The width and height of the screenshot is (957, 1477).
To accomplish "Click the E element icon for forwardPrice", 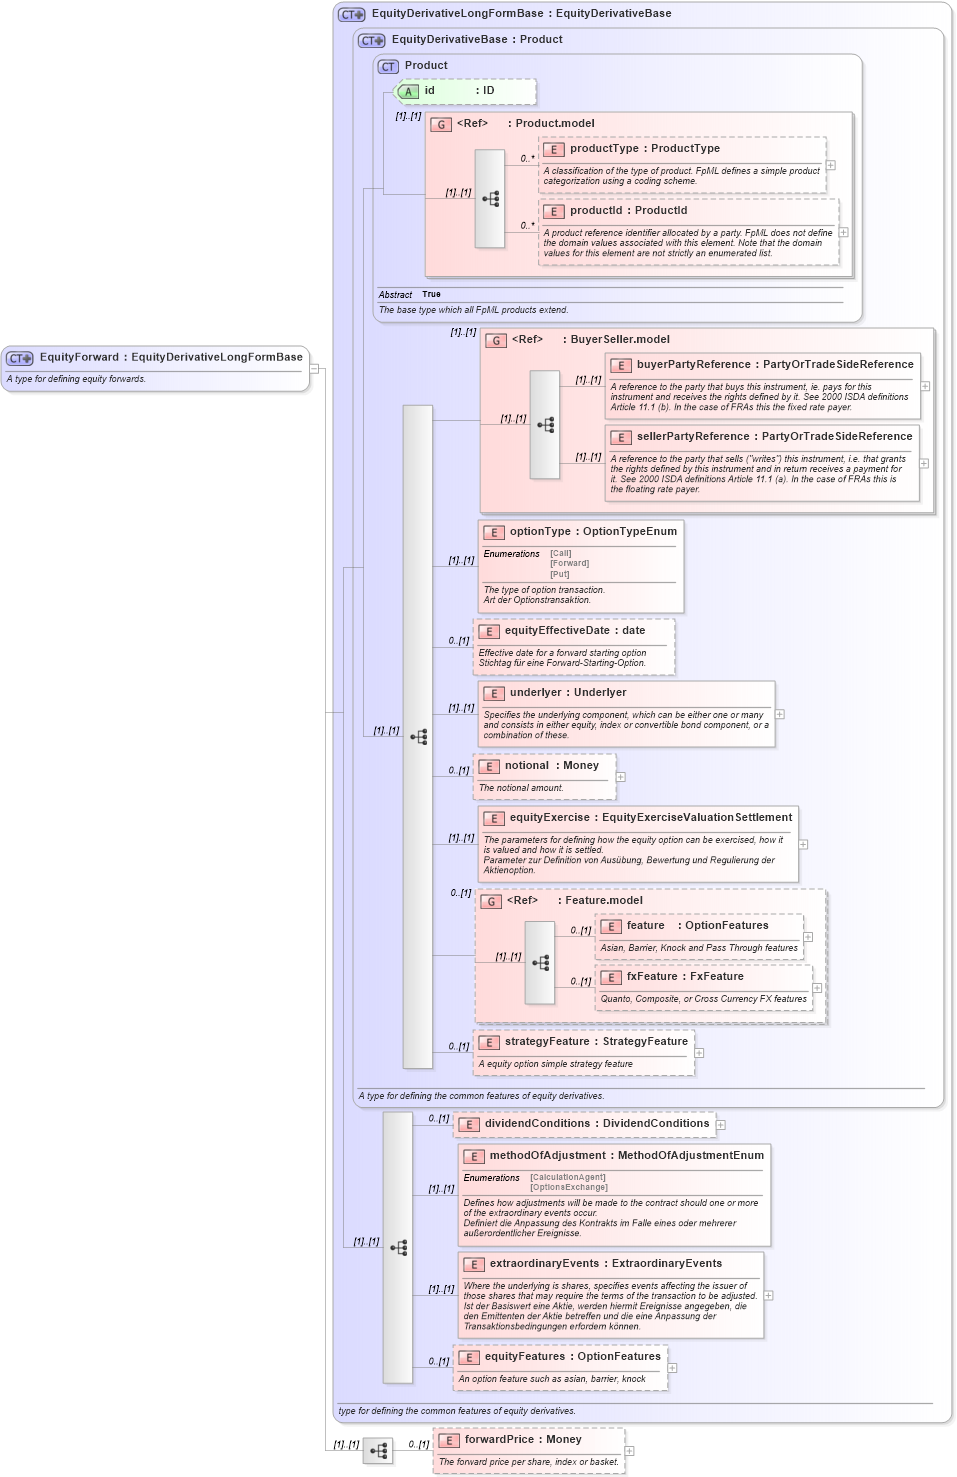I will point(448,1440).
